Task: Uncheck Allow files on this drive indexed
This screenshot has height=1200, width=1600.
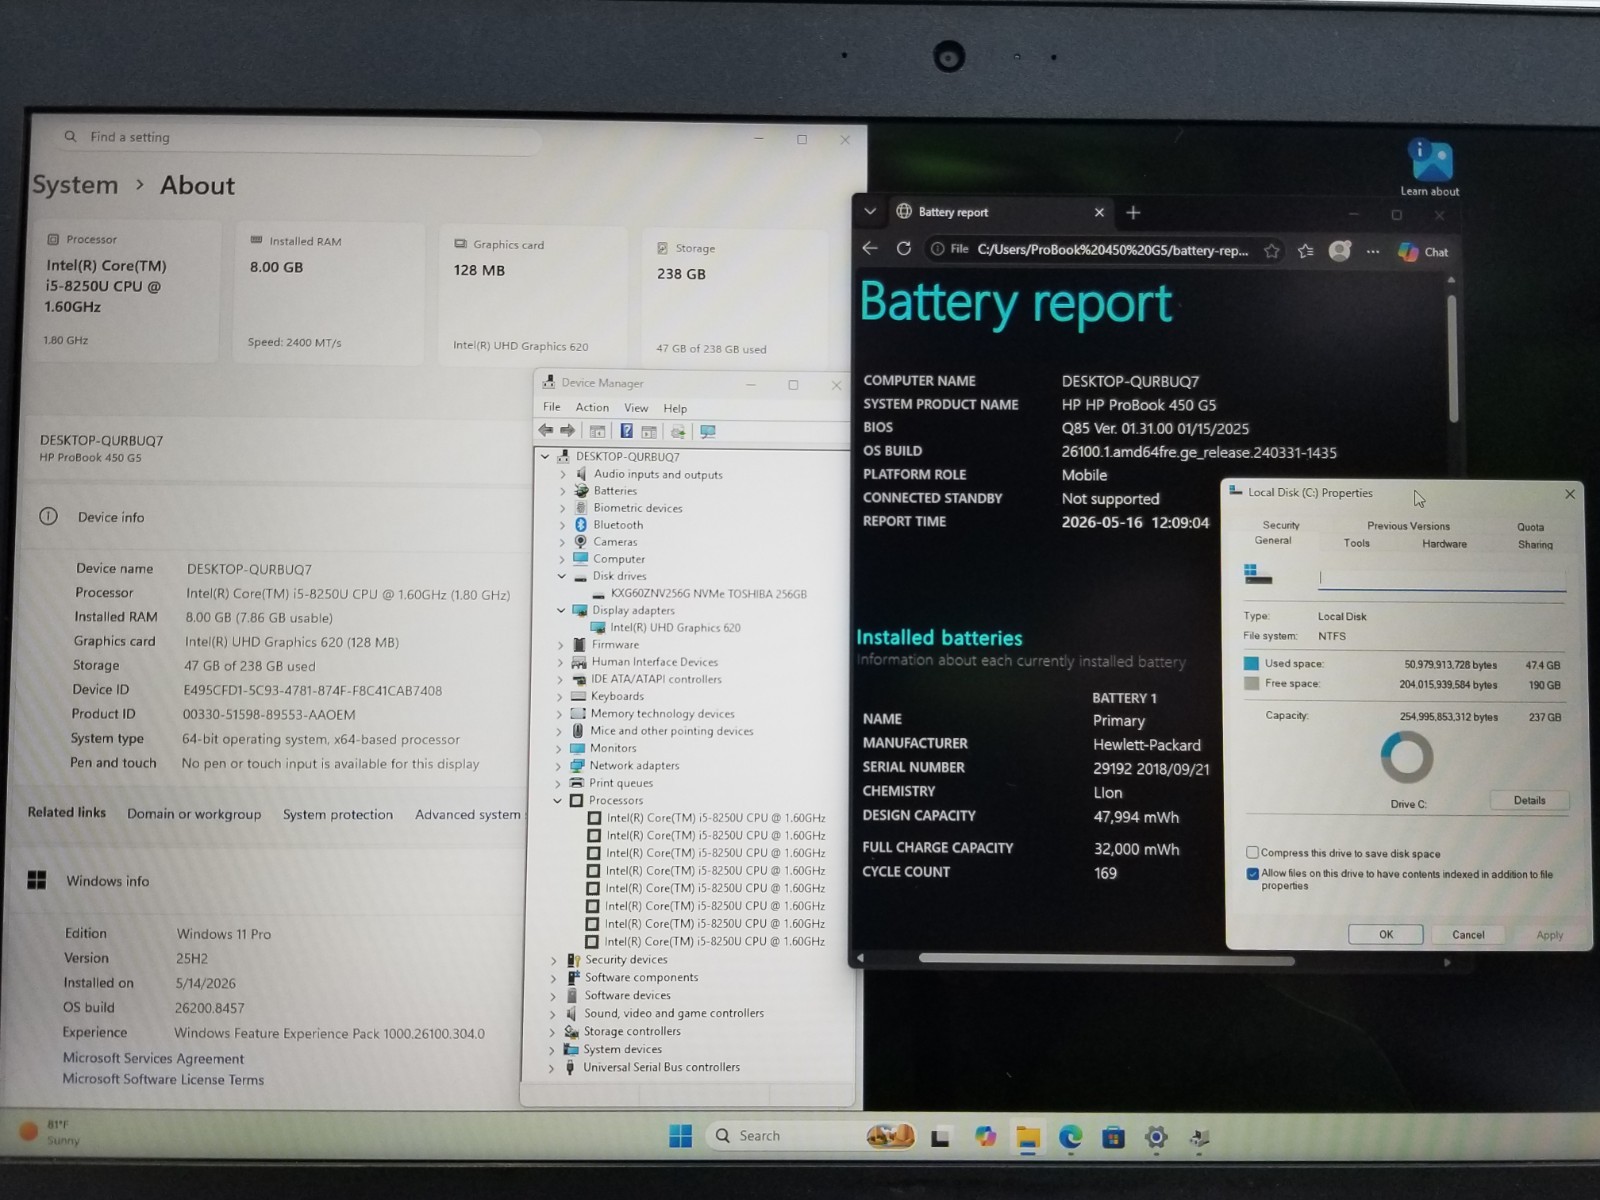Action: (1252, 873)
